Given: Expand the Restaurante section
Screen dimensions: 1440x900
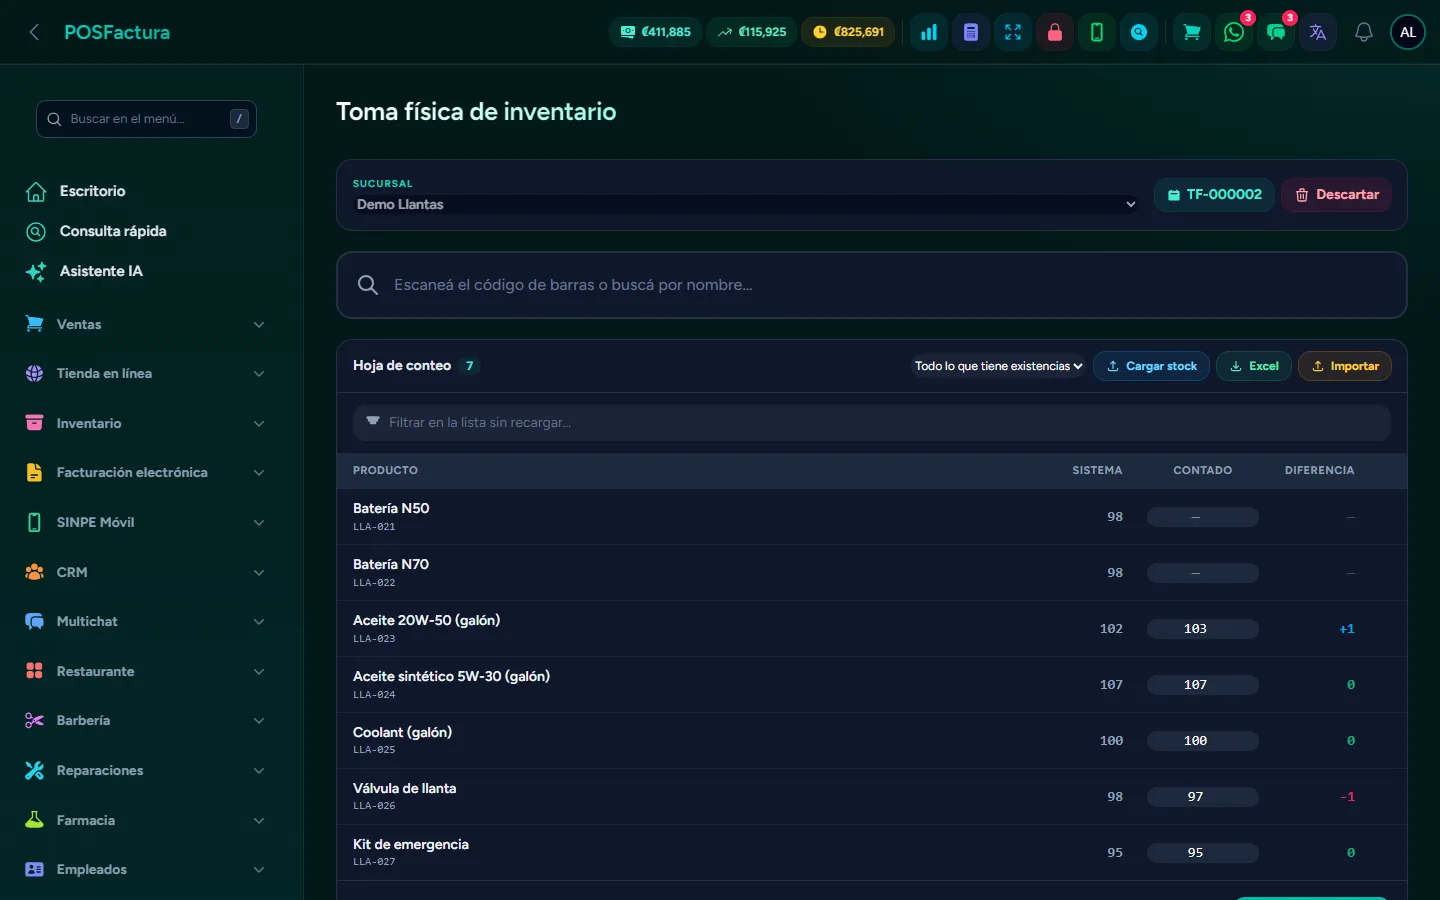Looking at the screenshot, I should click(x=146, y=671).
